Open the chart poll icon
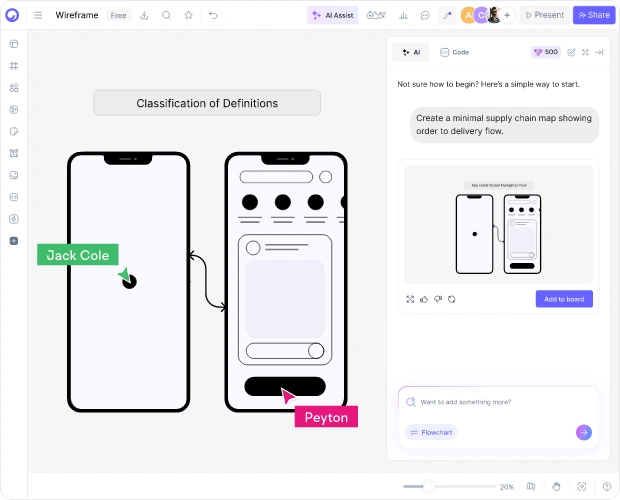This screenshot has height=500, width=620. click(x=403, y=15)
